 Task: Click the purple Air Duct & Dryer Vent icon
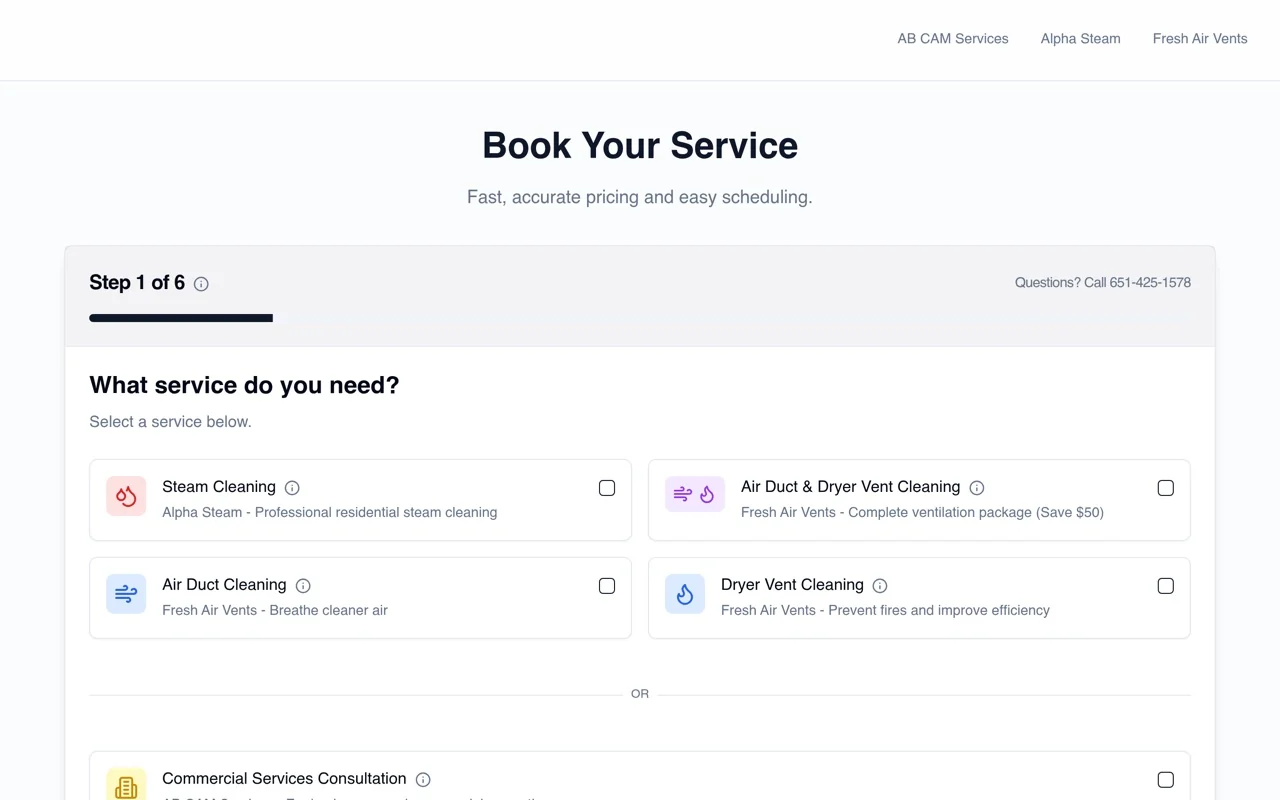[695, 494]
